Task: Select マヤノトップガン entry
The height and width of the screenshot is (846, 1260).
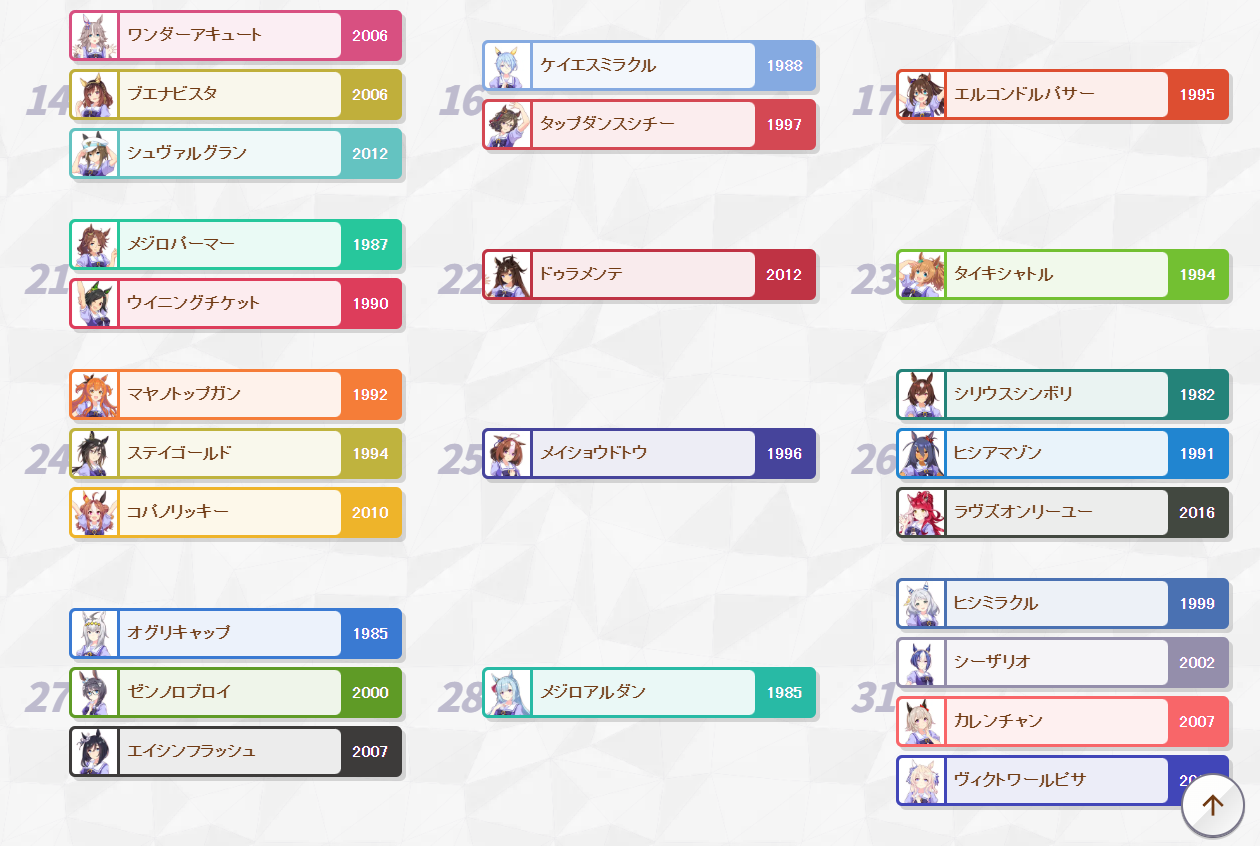Action: coord(236,394)
